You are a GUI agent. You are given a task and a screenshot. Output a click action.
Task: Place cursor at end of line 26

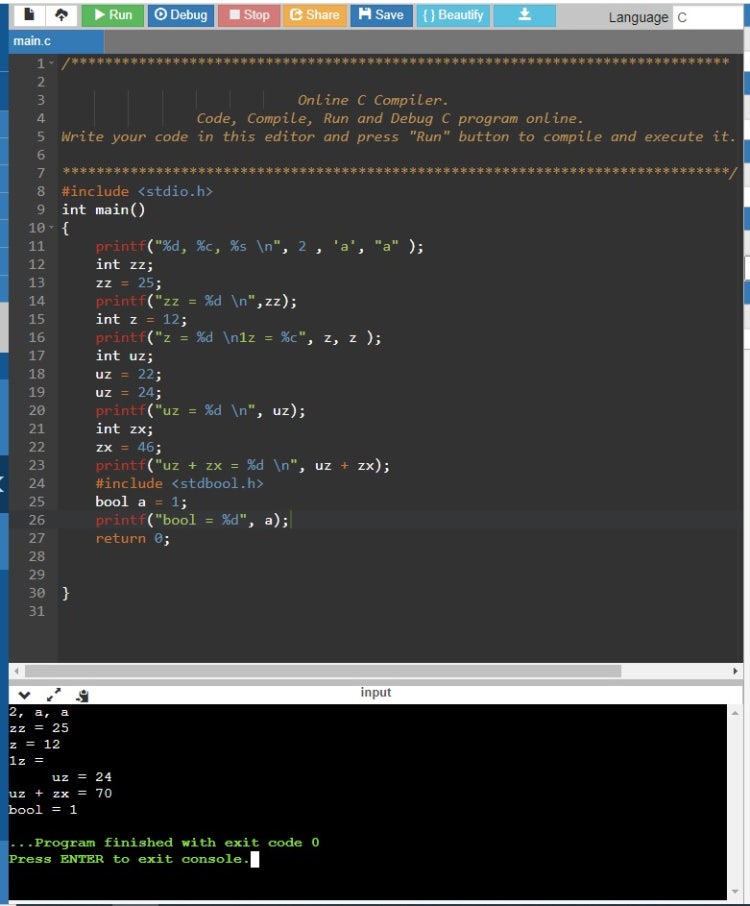(292, 520)
